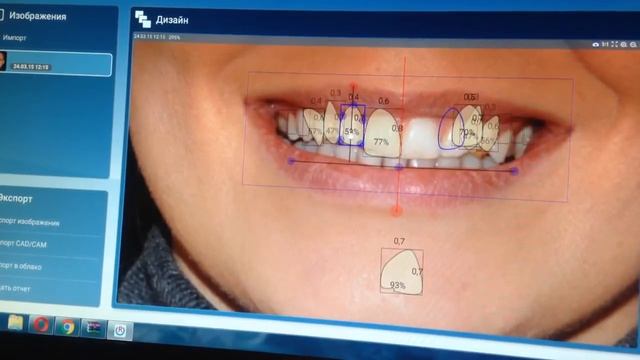Click the Импорт button
Screen dimensions: 640x360
tap(14, 38)
